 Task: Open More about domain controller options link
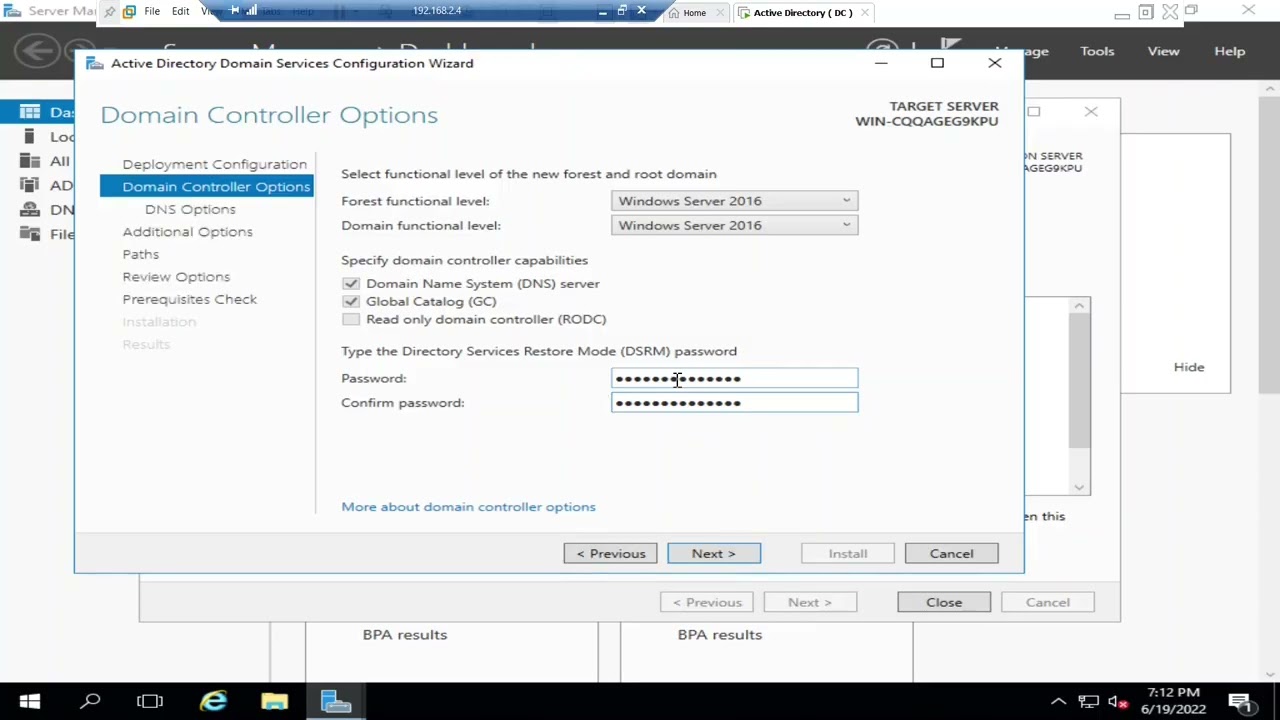[468, 507]
